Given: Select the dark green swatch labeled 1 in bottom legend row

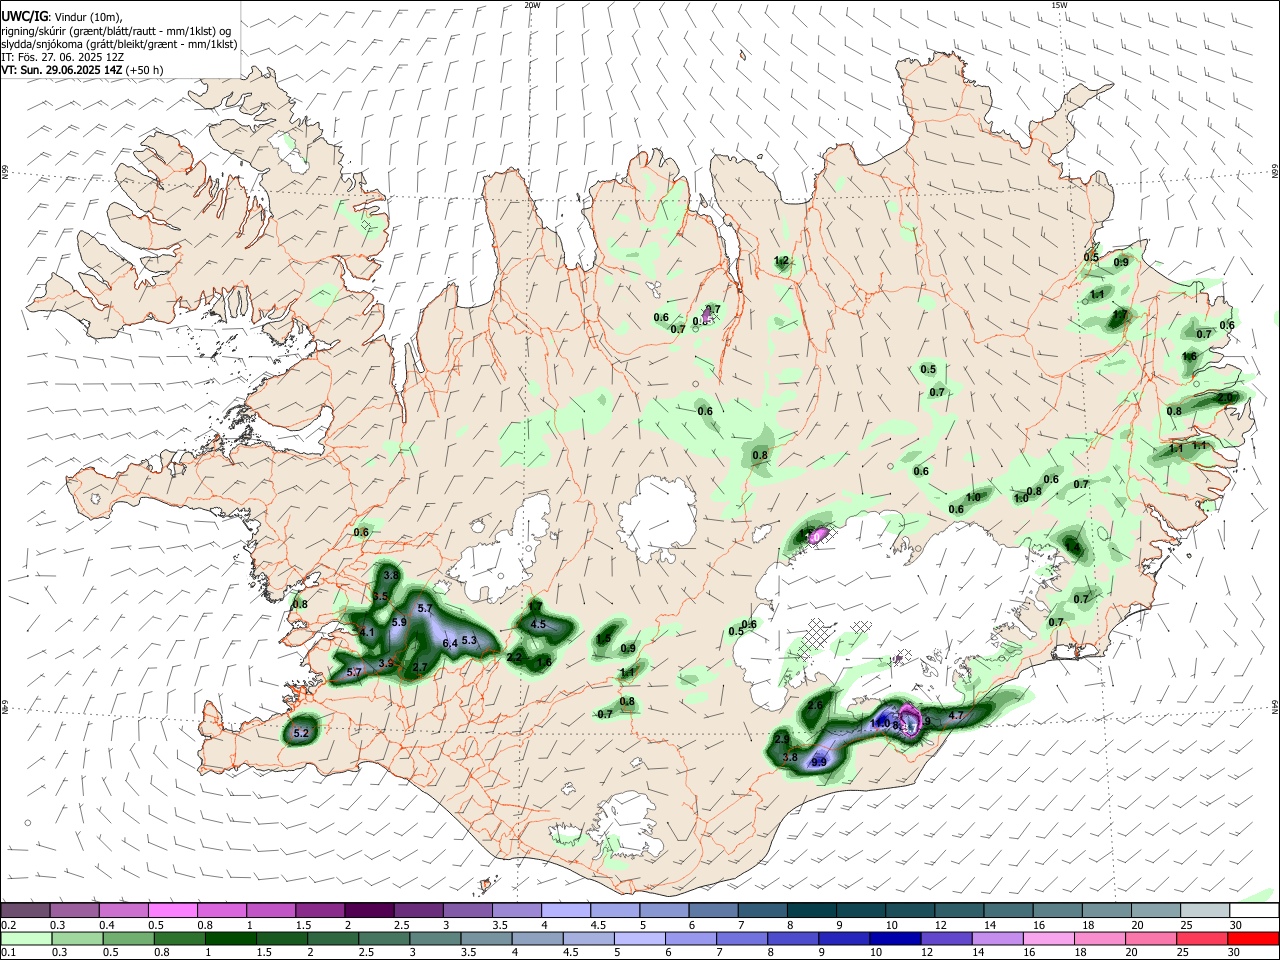Looking at the screenshot, I should tap(229, 939).
